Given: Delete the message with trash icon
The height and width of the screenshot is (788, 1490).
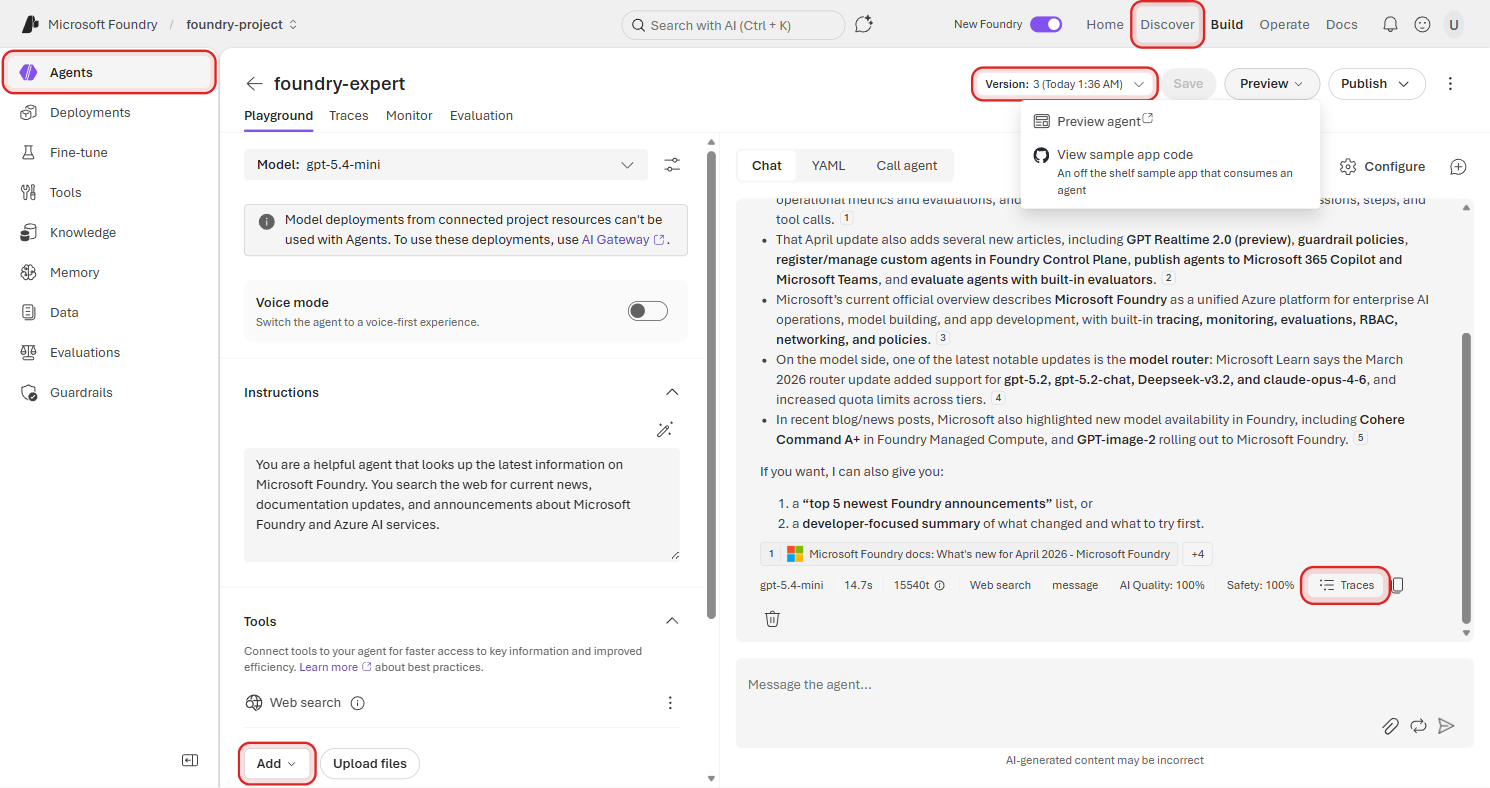Looking at the screenshot, I should tap(772, 619).
